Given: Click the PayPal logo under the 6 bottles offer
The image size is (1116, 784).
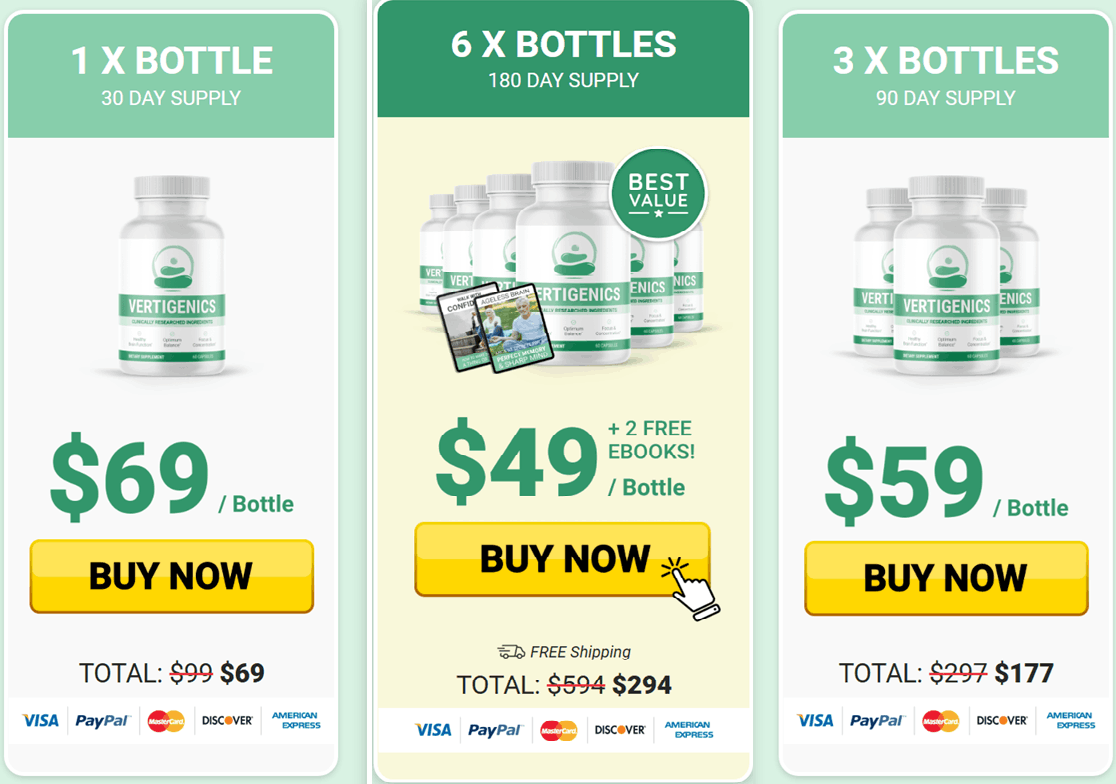Looking at the screenshot, I should click(495, 730).
